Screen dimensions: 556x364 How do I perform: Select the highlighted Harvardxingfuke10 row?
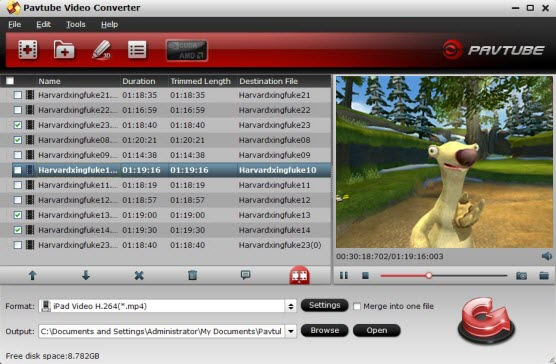(x=172, y=170)
